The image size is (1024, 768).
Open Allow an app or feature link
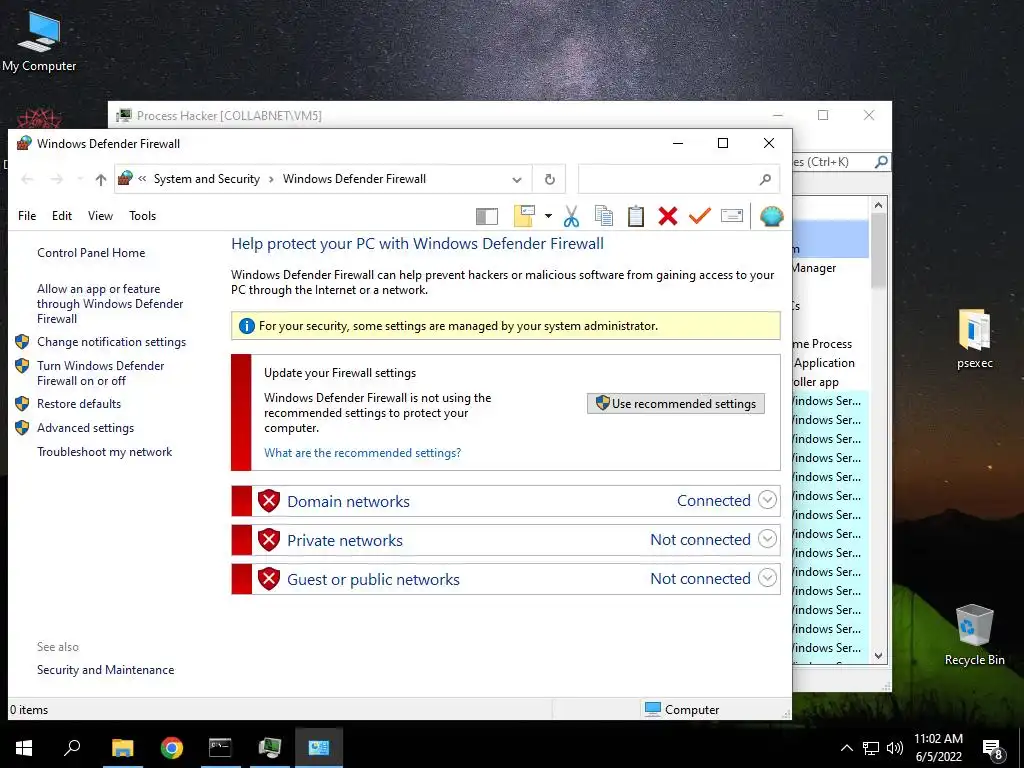click(x=110, y=304)
